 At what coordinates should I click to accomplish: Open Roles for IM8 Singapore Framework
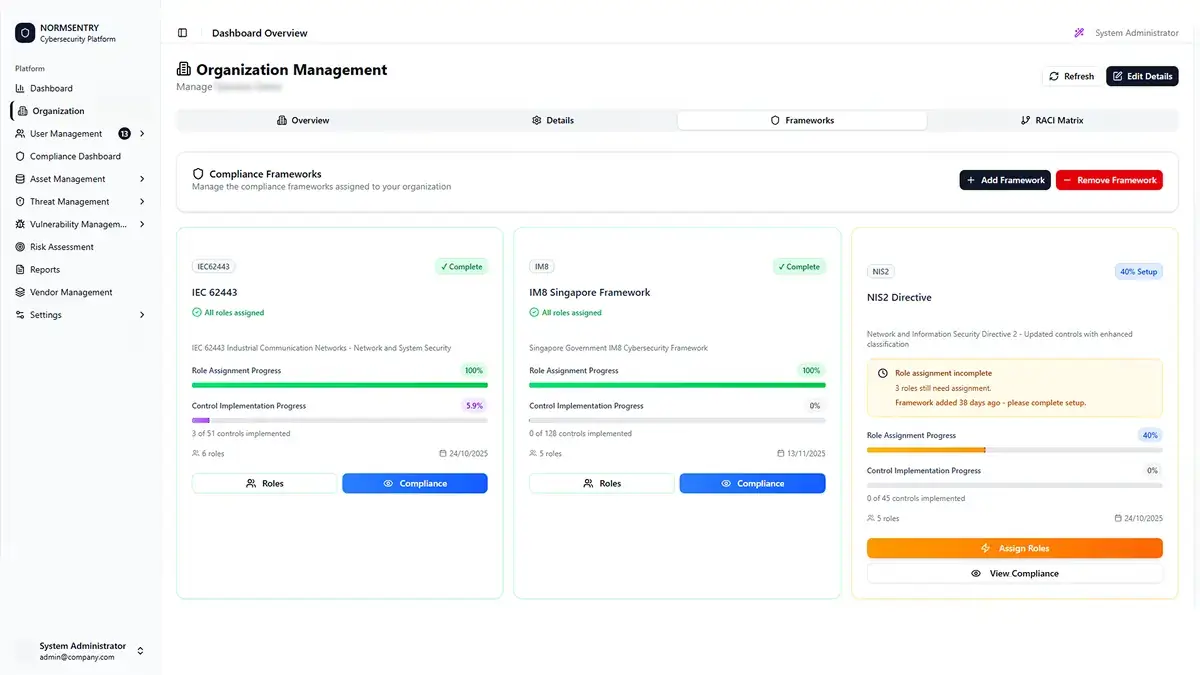[602, 483]
